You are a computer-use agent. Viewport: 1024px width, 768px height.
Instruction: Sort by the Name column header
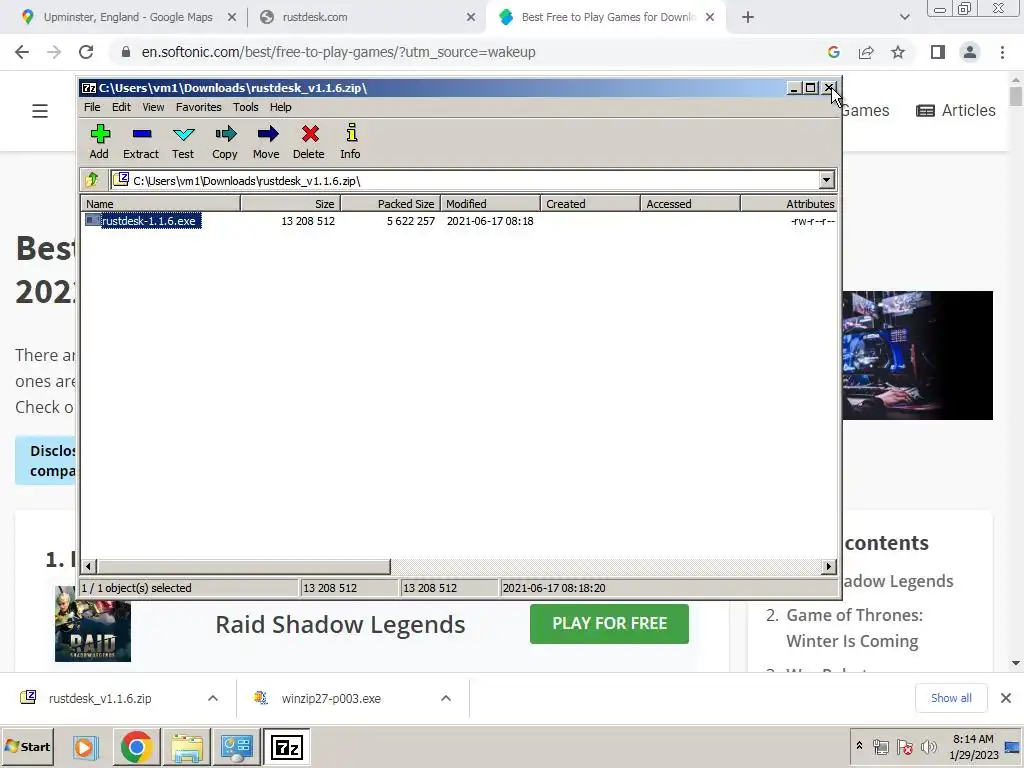pyautogui.click(x=161, y=204)
